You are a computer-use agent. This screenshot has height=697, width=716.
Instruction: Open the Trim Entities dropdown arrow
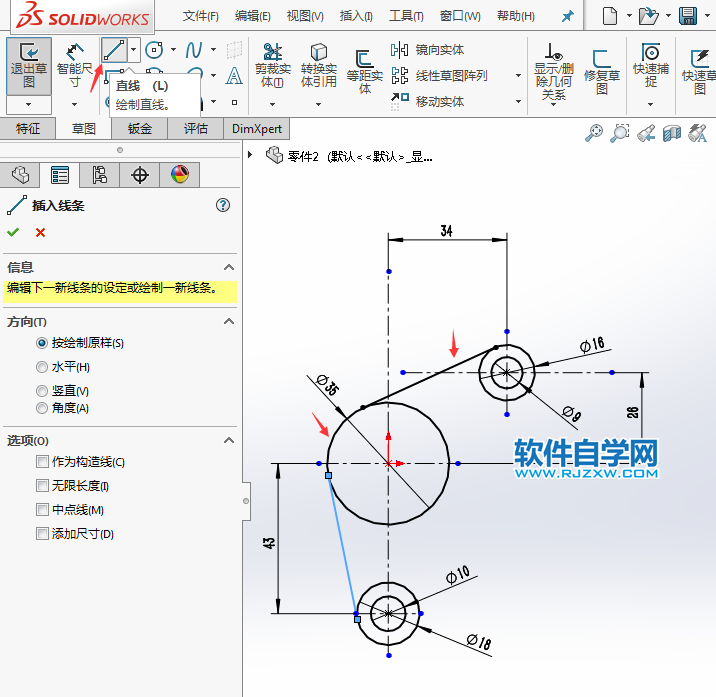tap(273, 105)
